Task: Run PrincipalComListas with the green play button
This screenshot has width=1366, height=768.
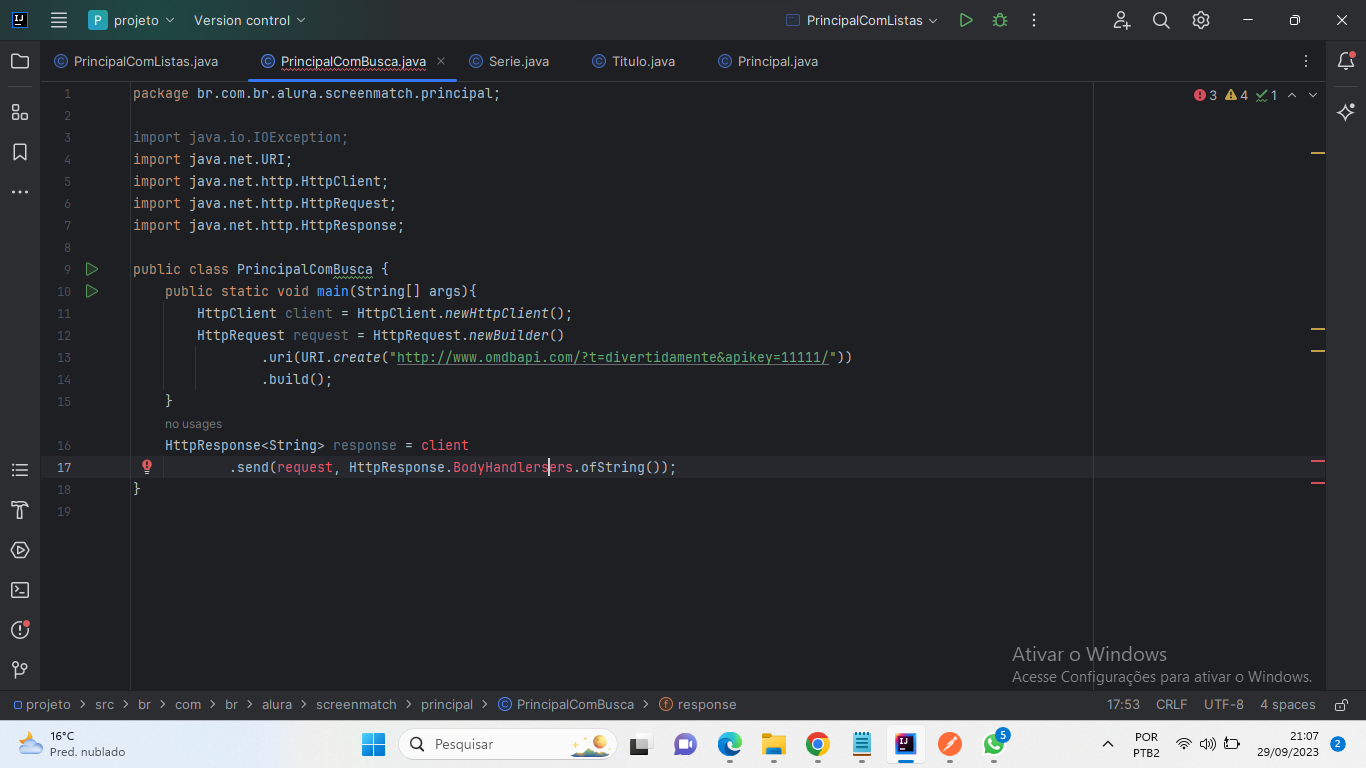Action: pos(965,20)
